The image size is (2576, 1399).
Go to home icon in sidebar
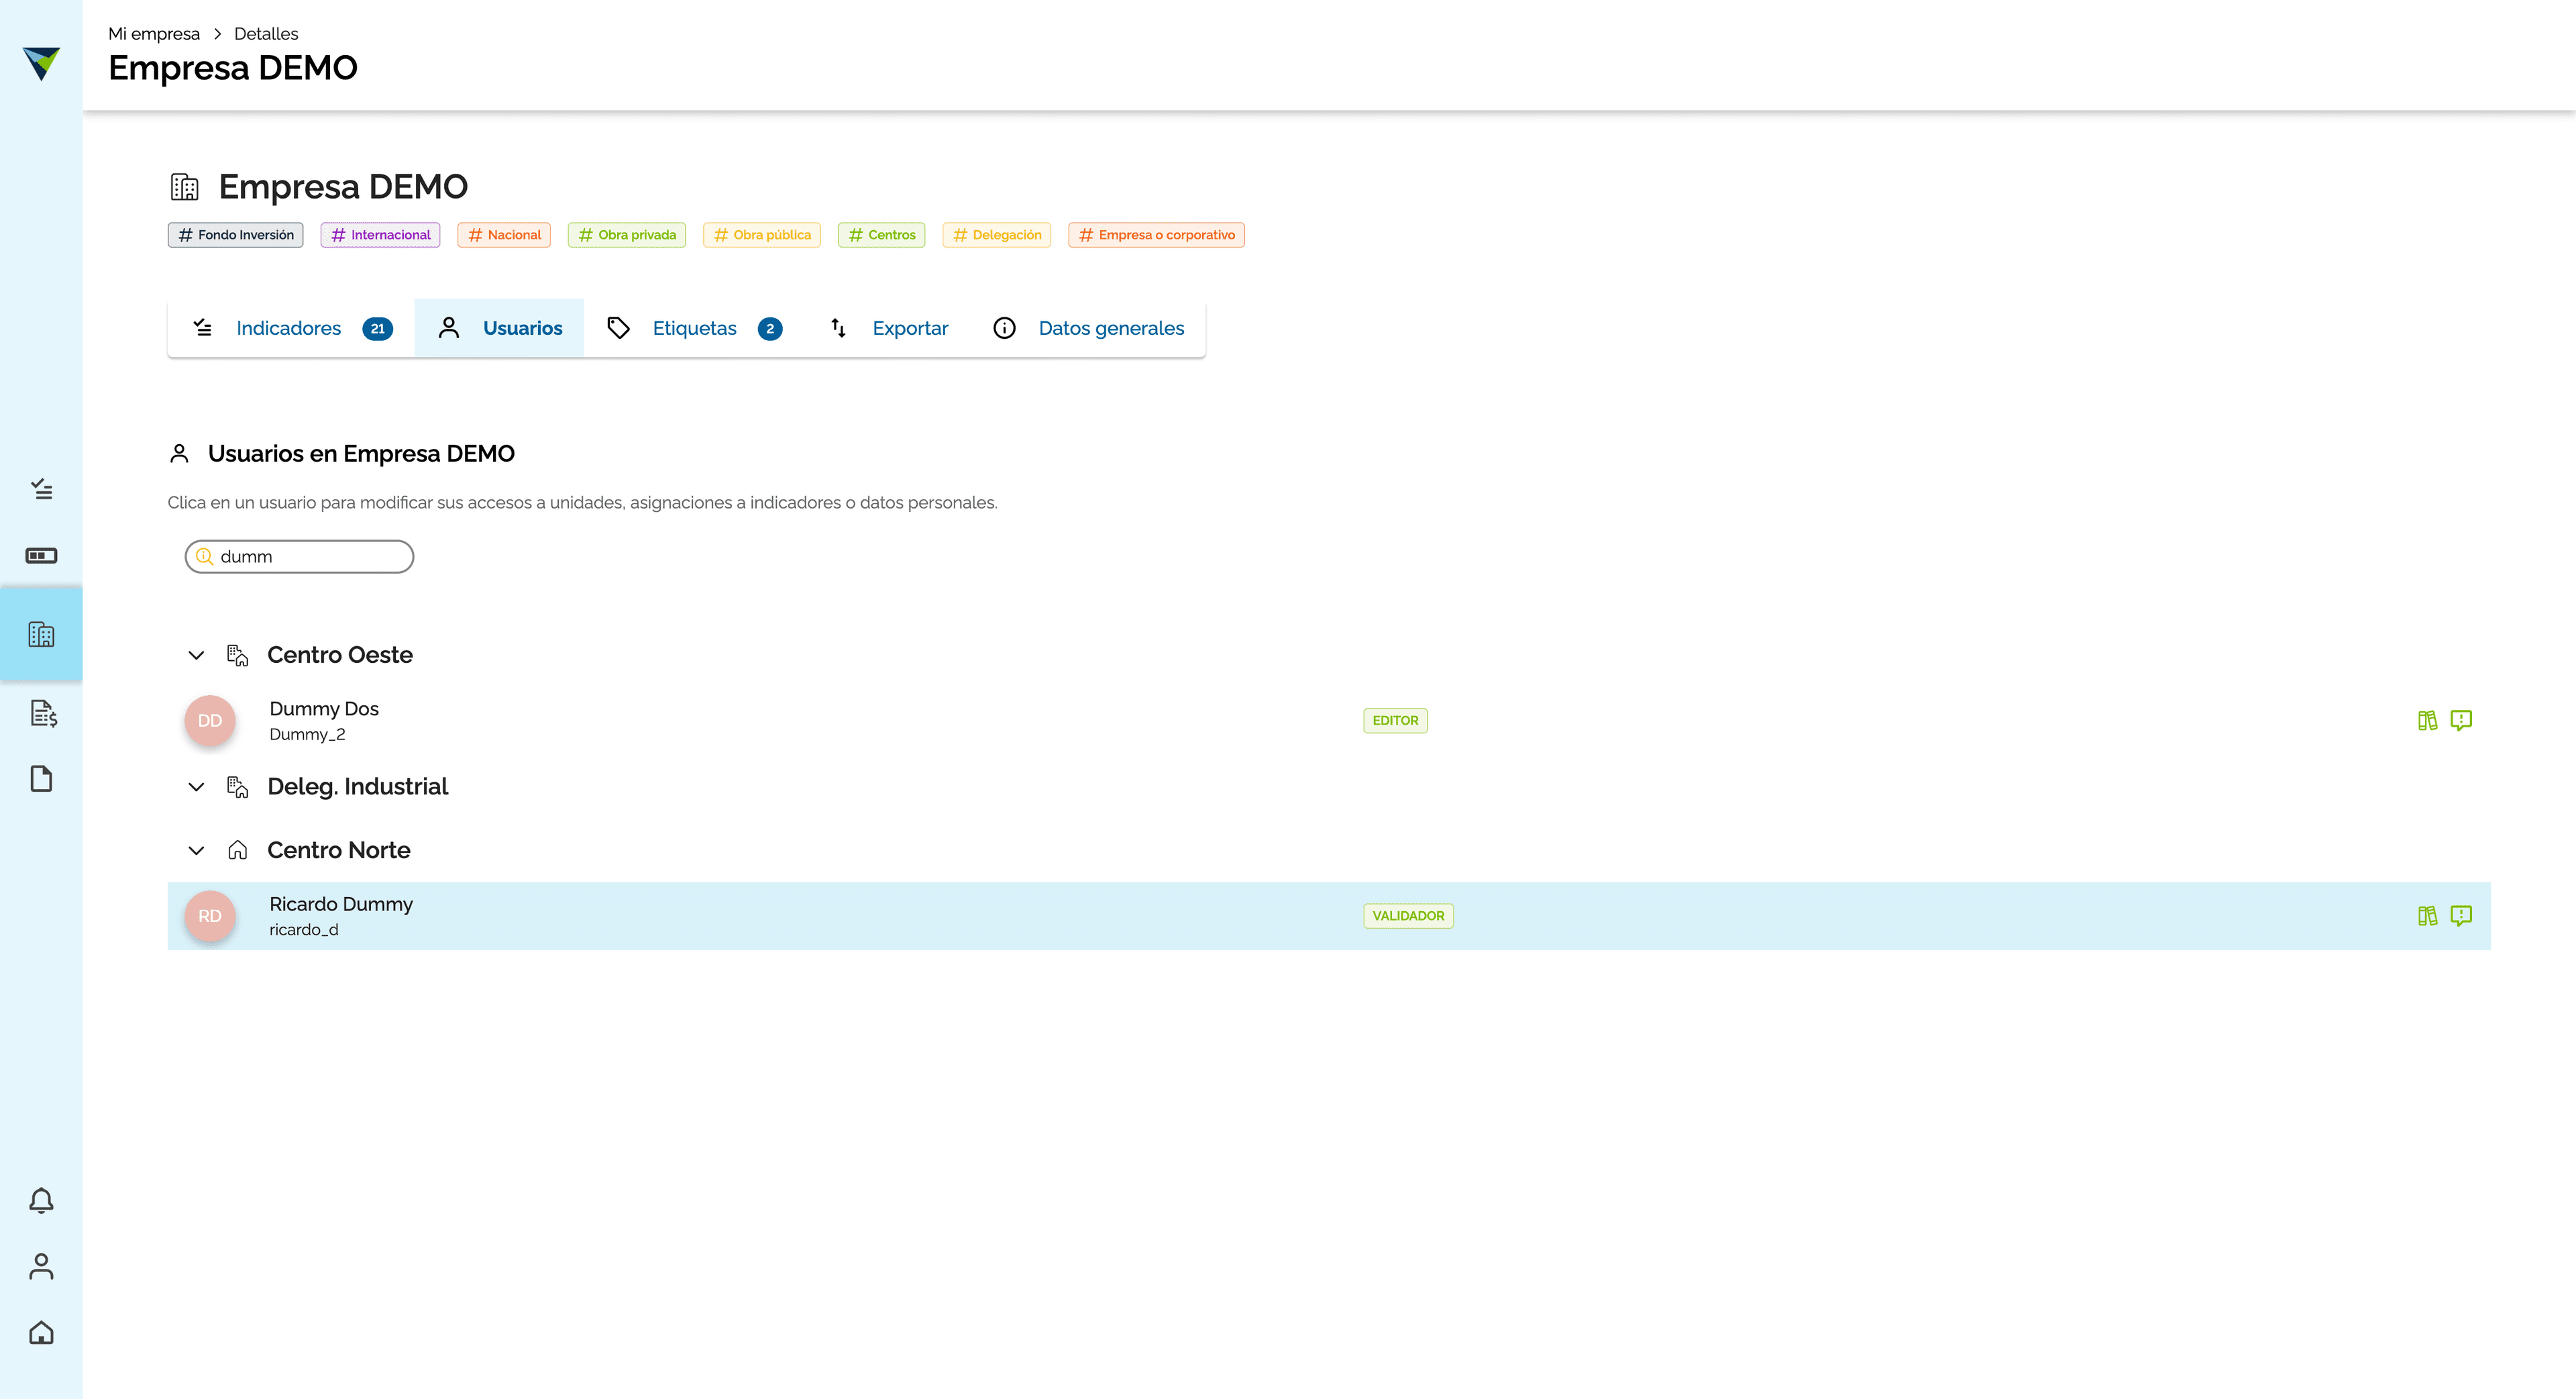41,1332
